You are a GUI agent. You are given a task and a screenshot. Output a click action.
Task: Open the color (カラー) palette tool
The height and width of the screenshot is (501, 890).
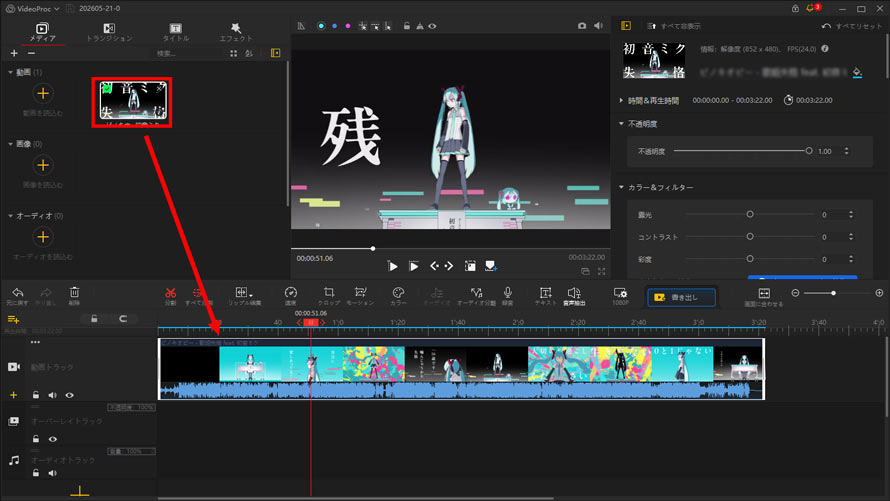398,296
